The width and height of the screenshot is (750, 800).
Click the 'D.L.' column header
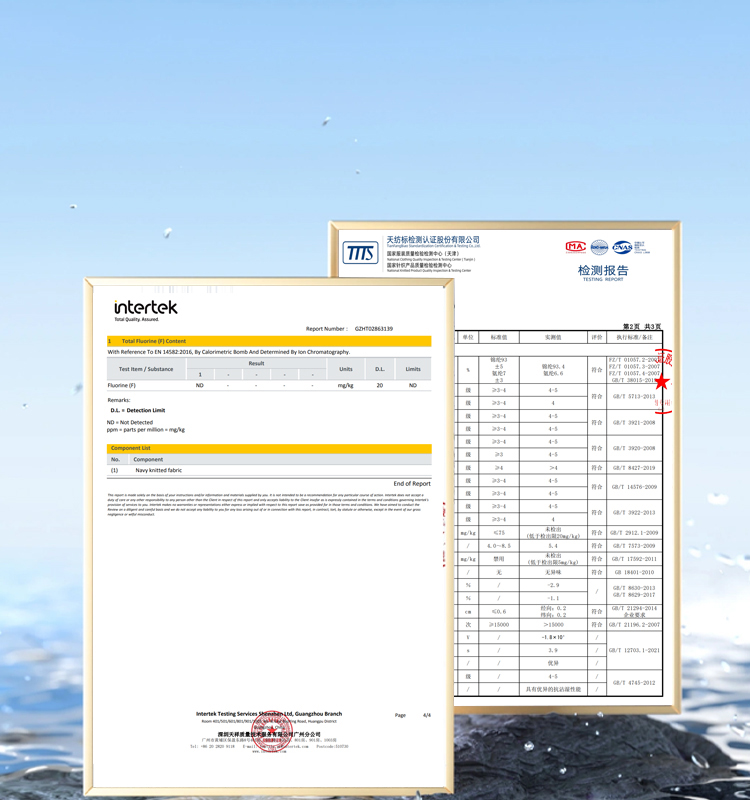[x=380, y=369]
